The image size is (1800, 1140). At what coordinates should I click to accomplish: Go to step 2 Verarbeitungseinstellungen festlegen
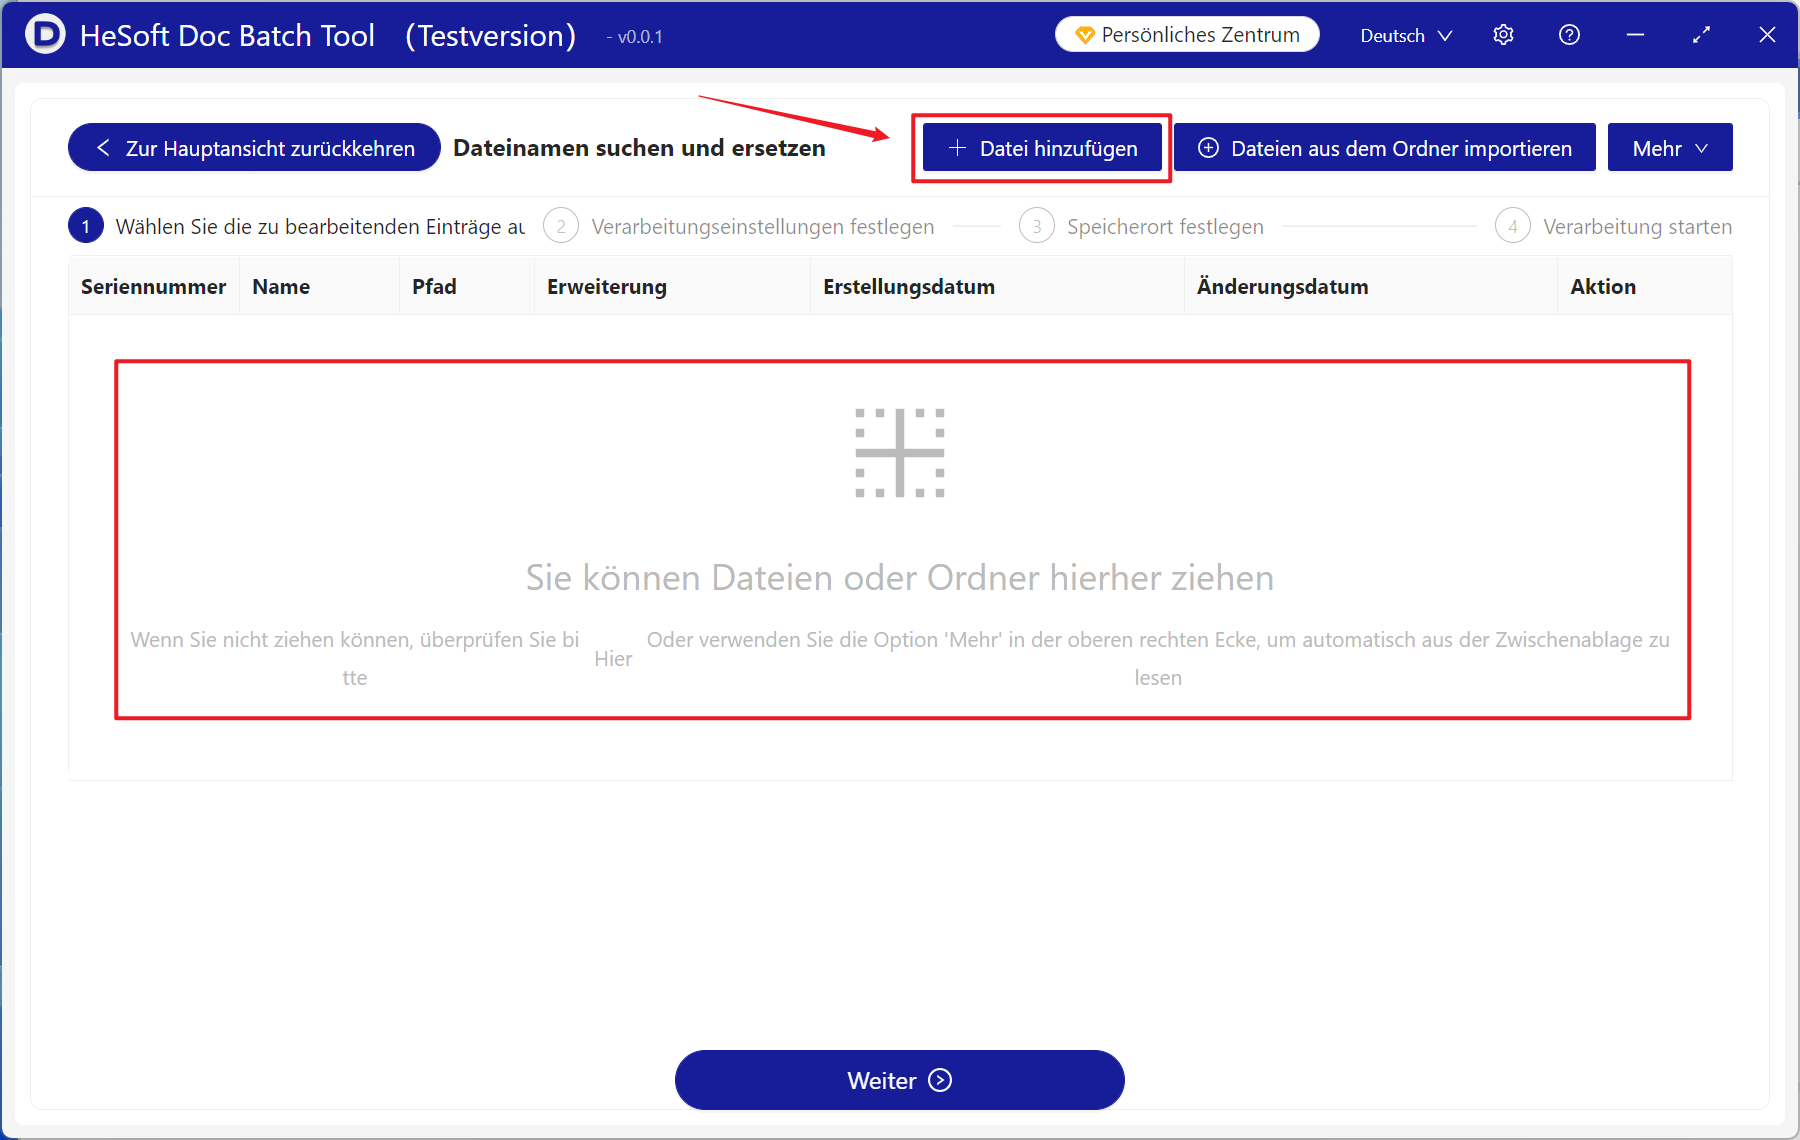point(739,227)
